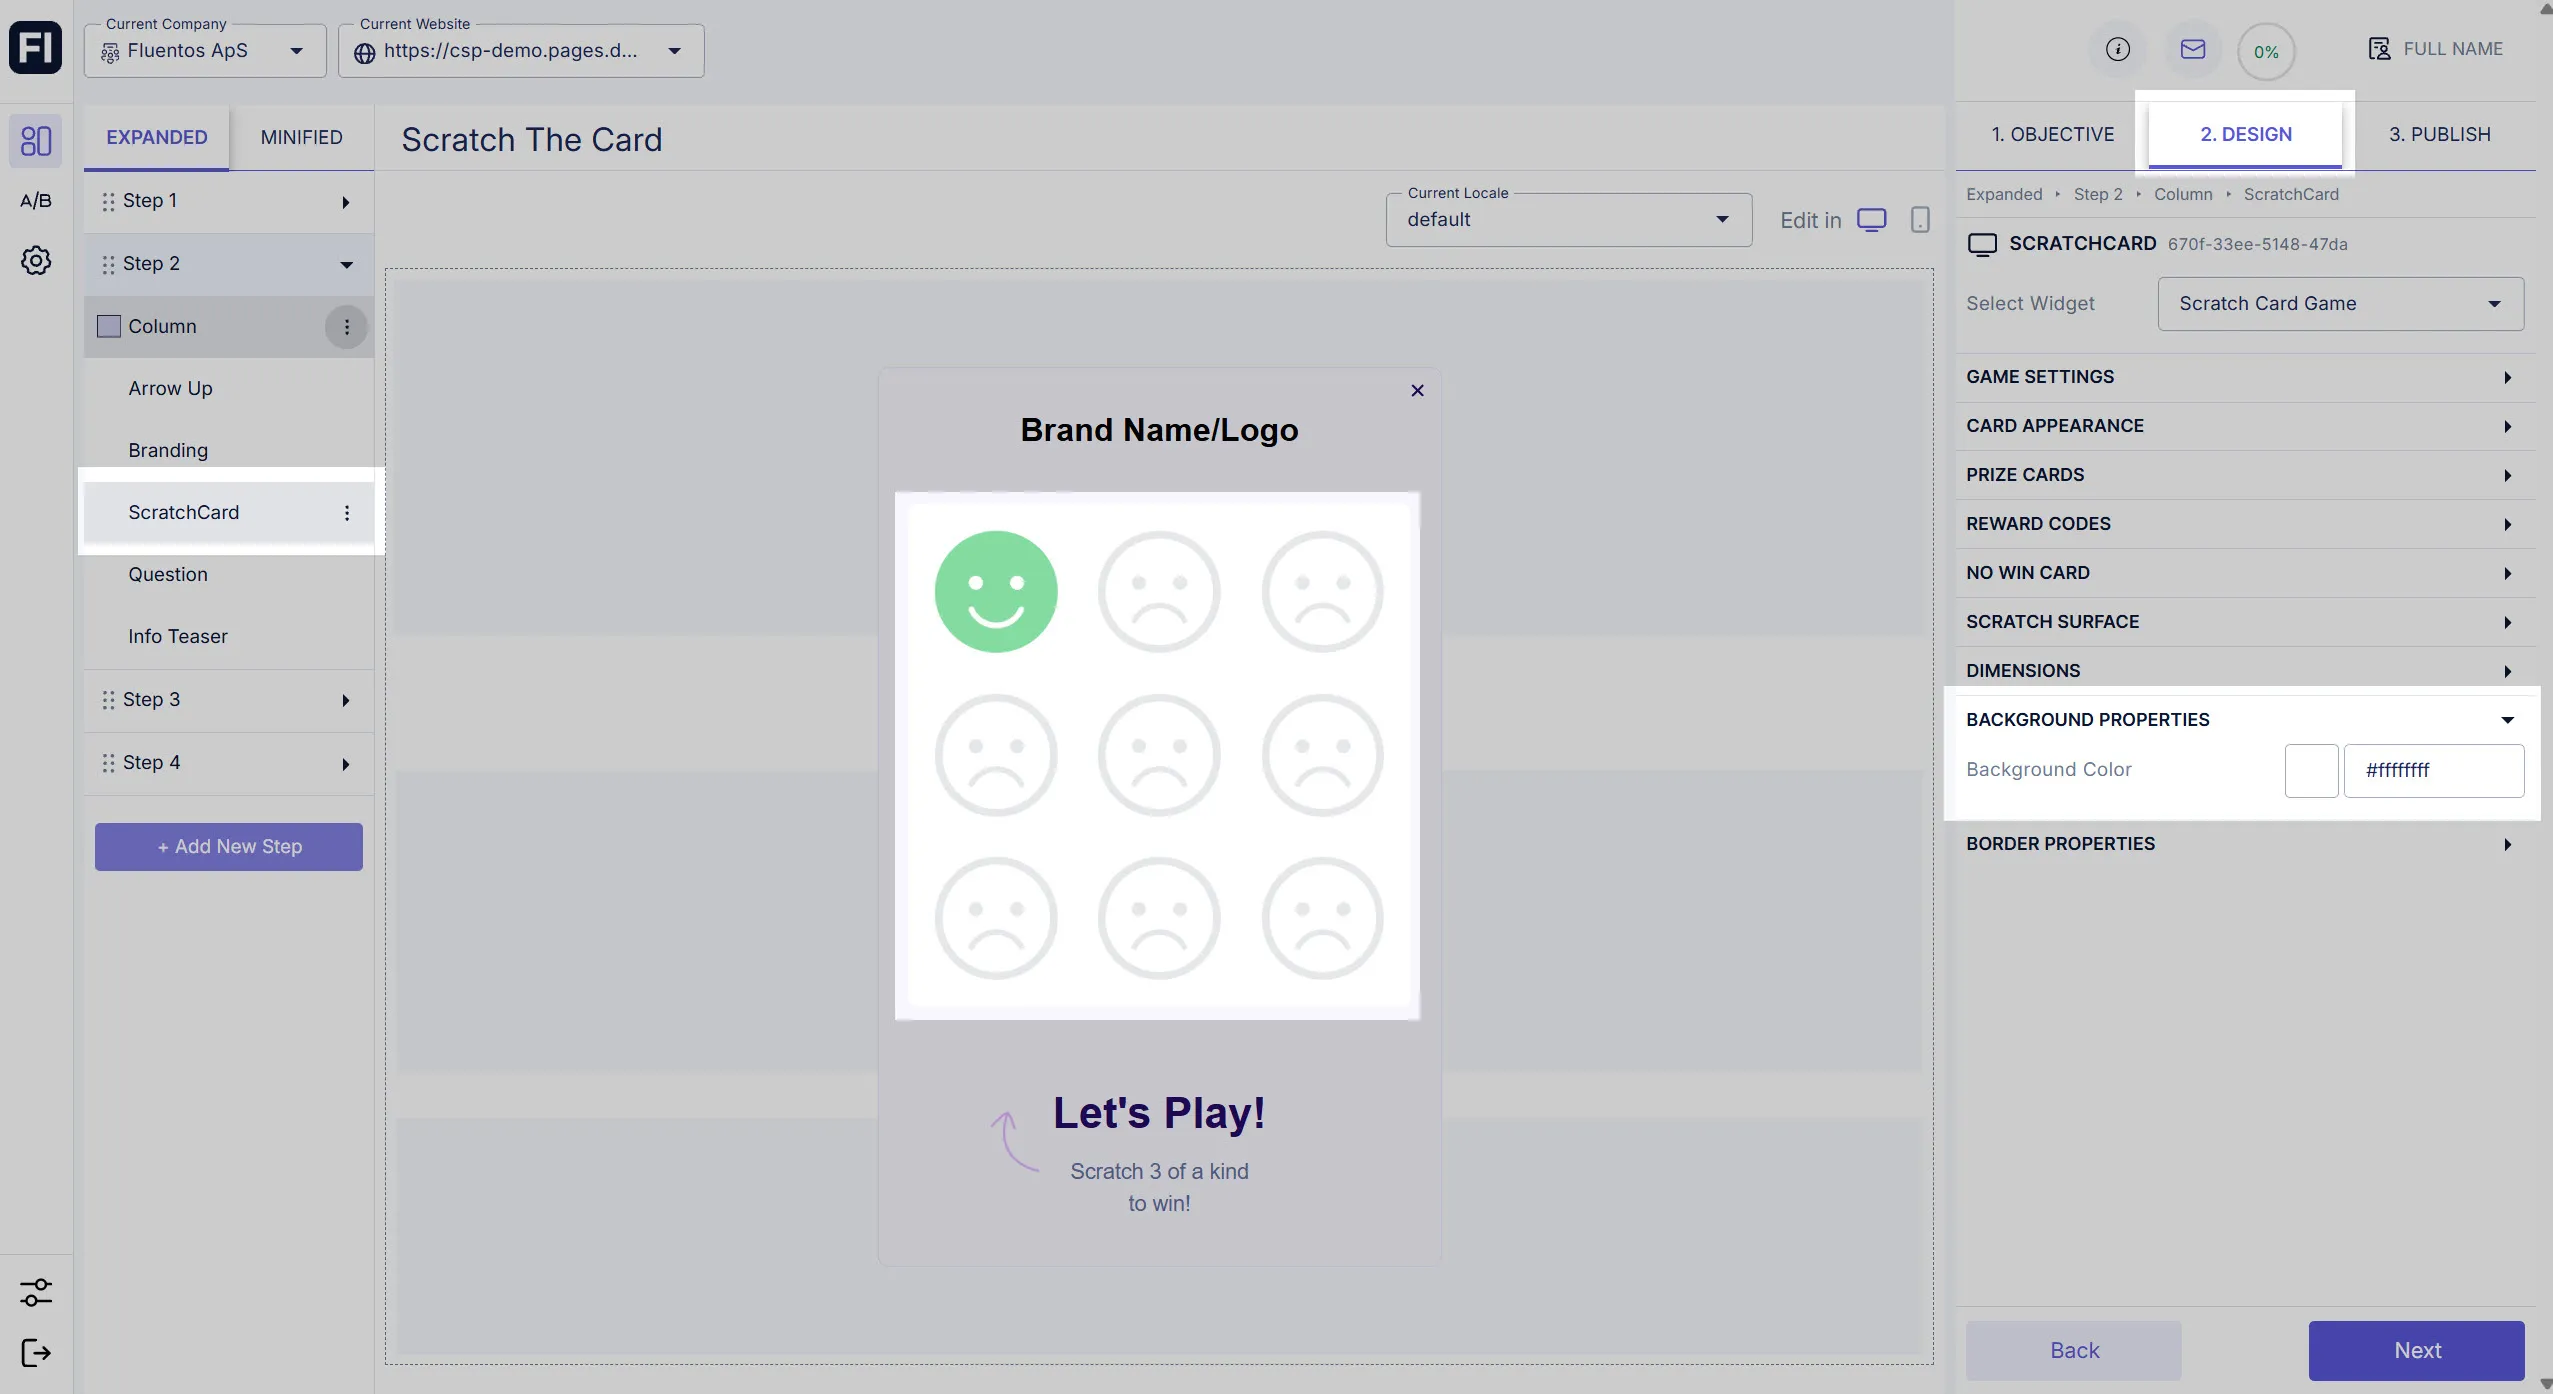
Task: Click the Add New Step button
Action: [x=229, y=847]
